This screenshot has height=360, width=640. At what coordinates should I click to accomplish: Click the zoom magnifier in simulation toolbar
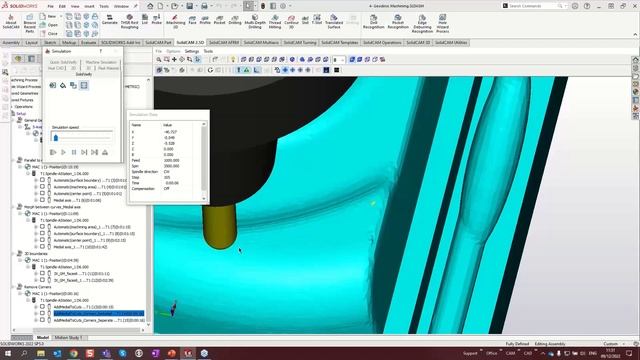[159, 60]
